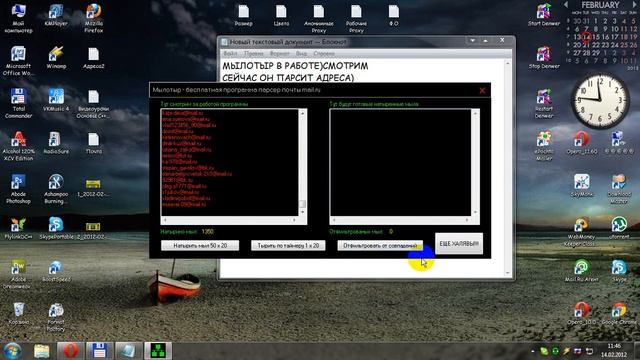Select Mail.Ru Агент desktop icon
The image size is (640, 360).
pos(581,271)
